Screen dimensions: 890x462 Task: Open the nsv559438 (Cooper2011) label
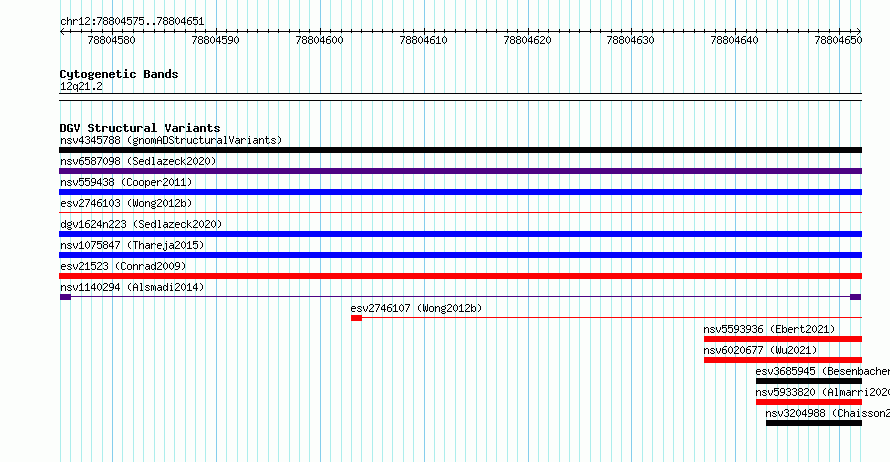tap(126, 182)
